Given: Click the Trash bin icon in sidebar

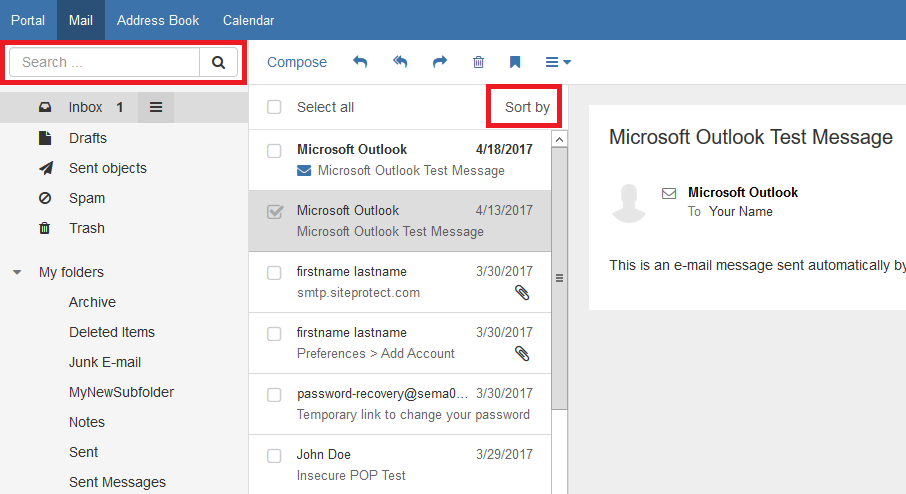Looking at the screenshot, I should tap(44, 228).
